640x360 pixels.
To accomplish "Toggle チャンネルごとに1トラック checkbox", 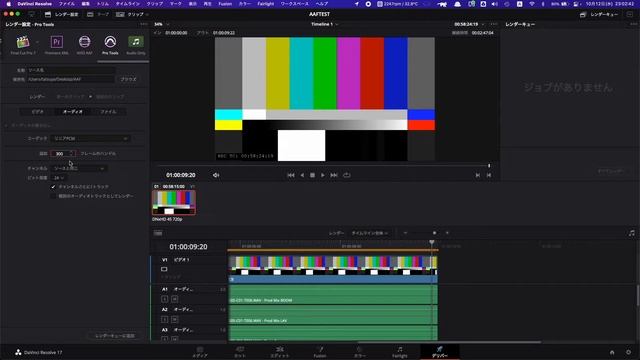I will (x=53, y=187).
